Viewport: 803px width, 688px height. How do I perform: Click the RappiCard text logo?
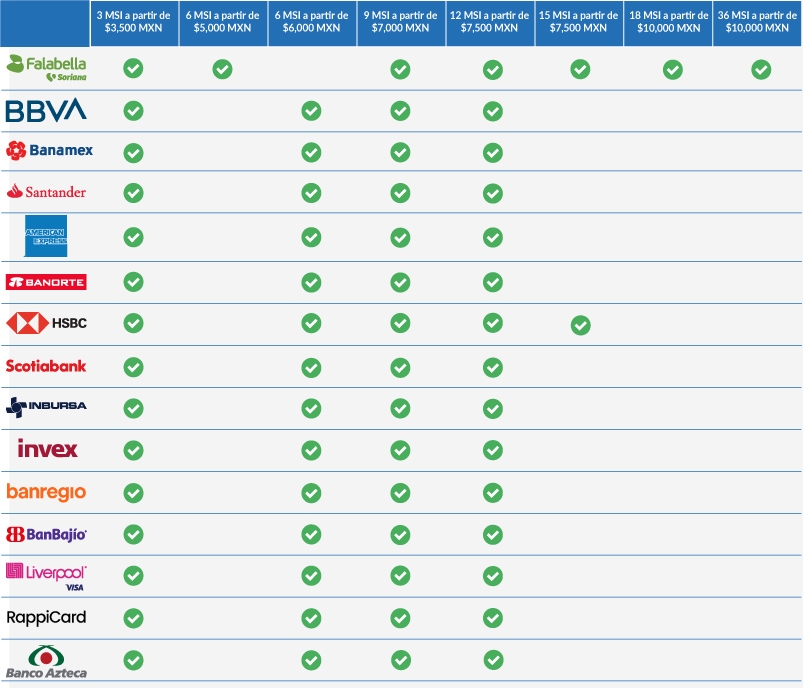tap(46, 617)
